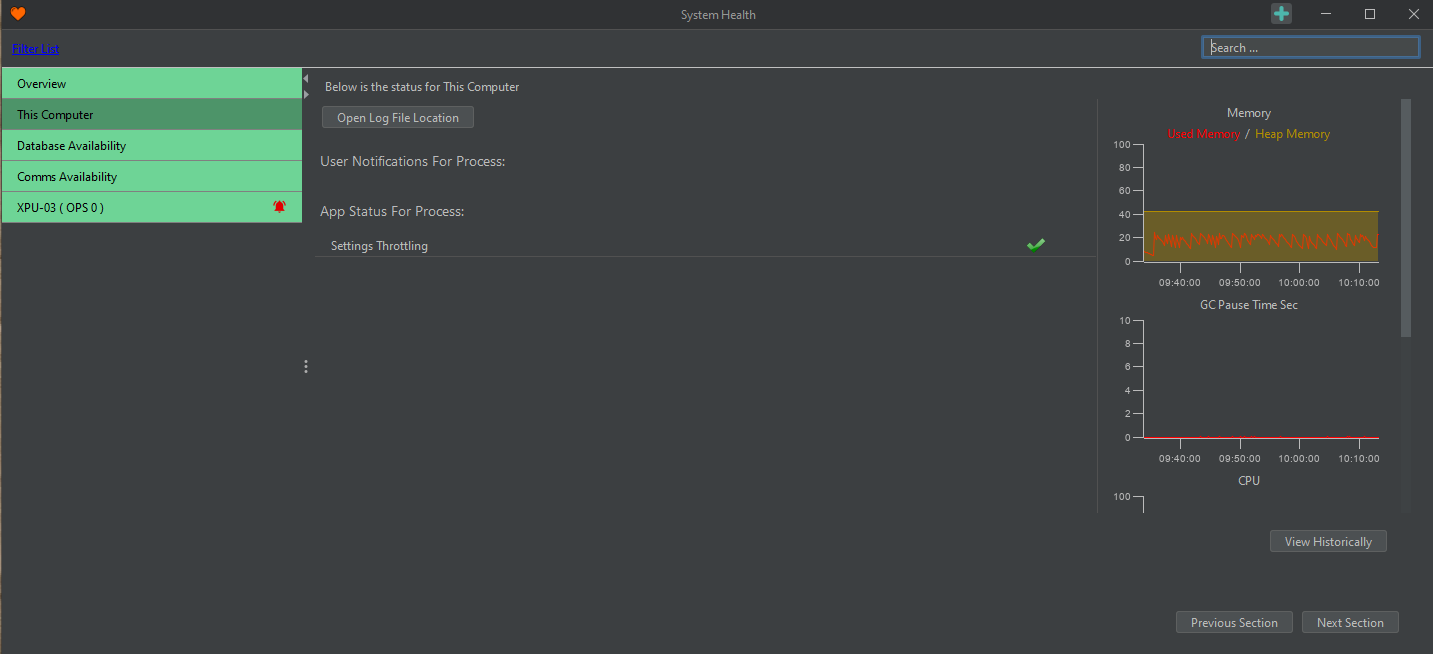Collapse sidebar with left arrow
The image size is (1433, 654).
306,78
